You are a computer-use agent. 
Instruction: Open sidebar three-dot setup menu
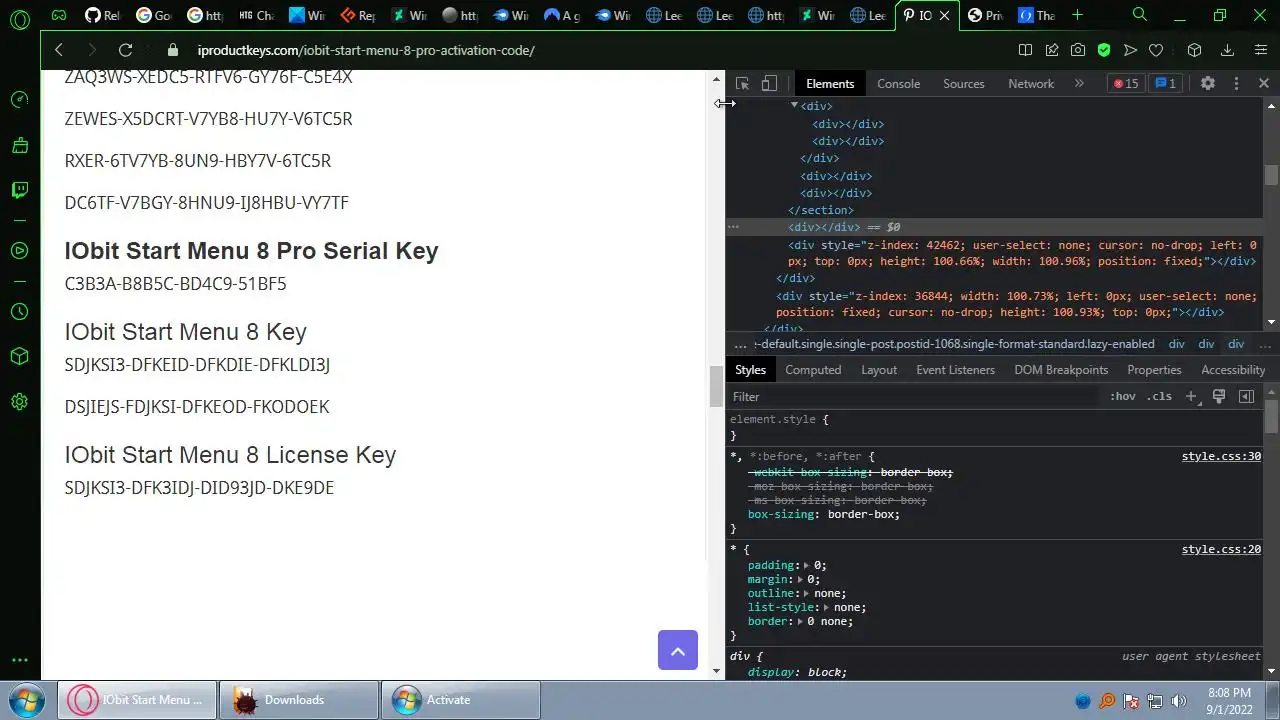19,660
